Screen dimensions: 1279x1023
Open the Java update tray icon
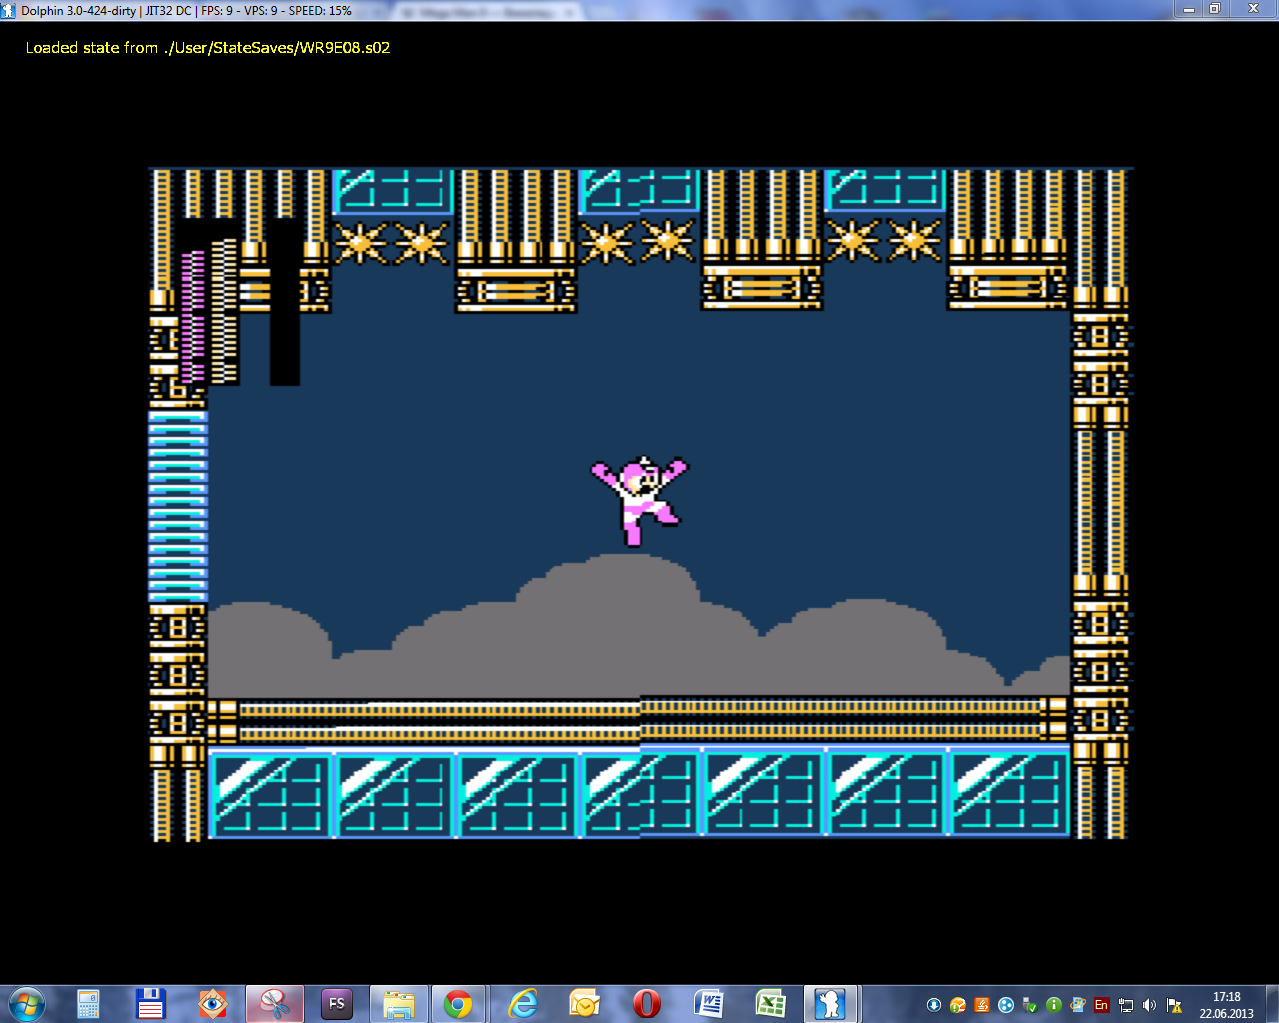[x=982, y=1005]
